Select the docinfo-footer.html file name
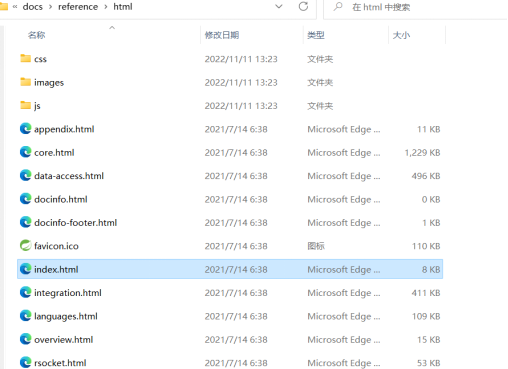The height and width of the screenshot is (369, 508). (x=75, y=222)
